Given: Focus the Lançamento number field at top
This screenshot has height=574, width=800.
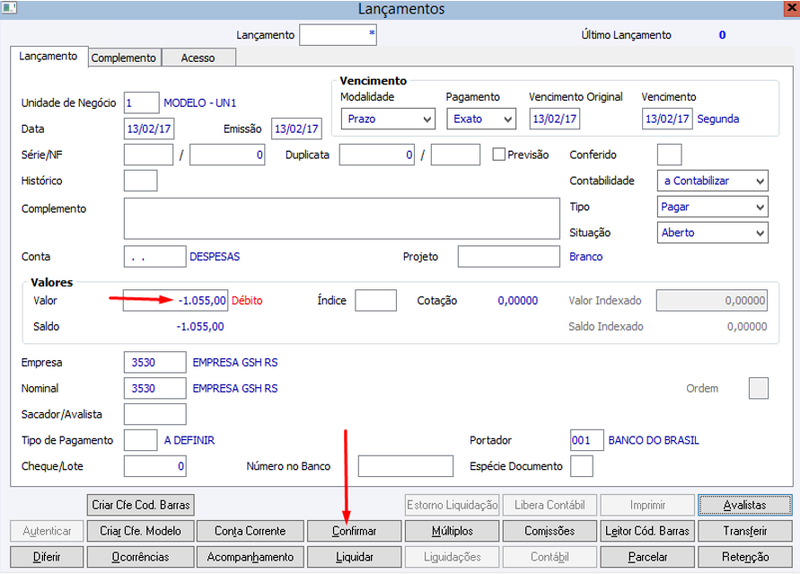Looking at the screenshot, I should [x=338, y=35].
